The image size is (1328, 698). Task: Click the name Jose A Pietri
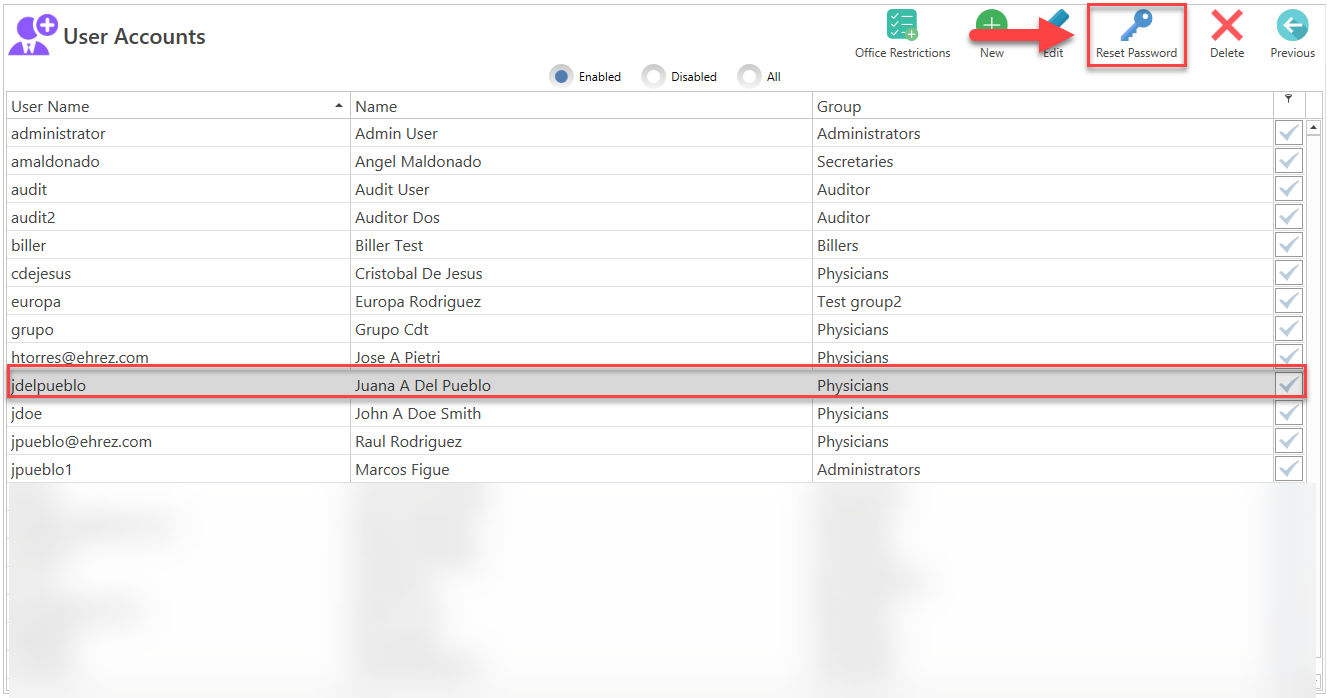click(398, 357)
